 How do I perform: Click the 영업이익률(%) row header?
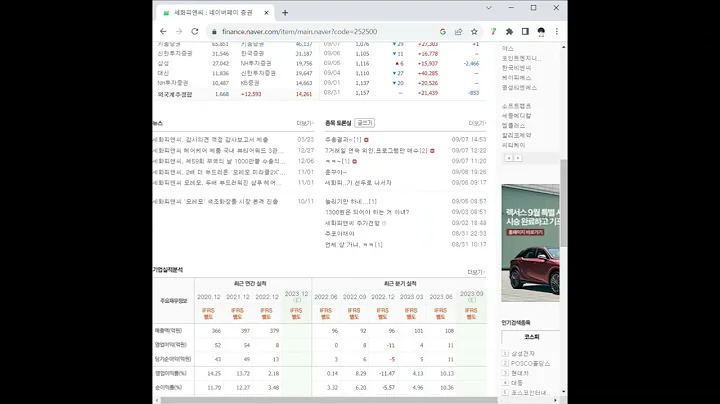[170, 373]
